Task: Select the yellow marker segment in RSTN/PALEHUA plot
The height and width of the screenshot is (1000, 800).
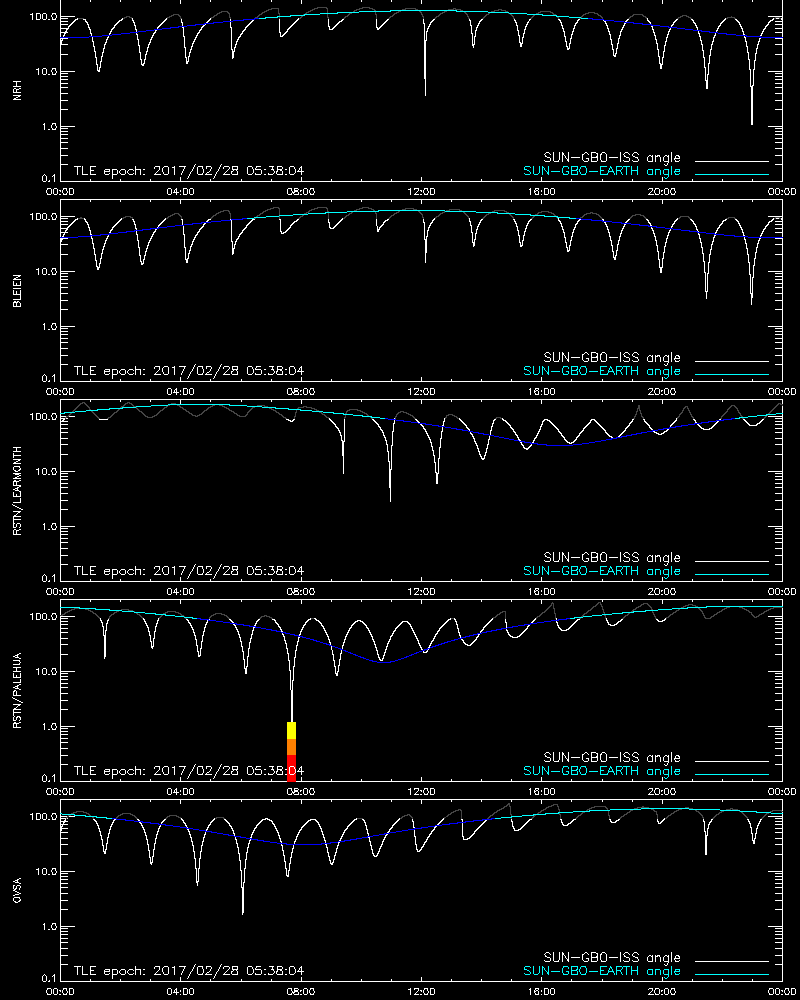Action: (x=292, y=731)
